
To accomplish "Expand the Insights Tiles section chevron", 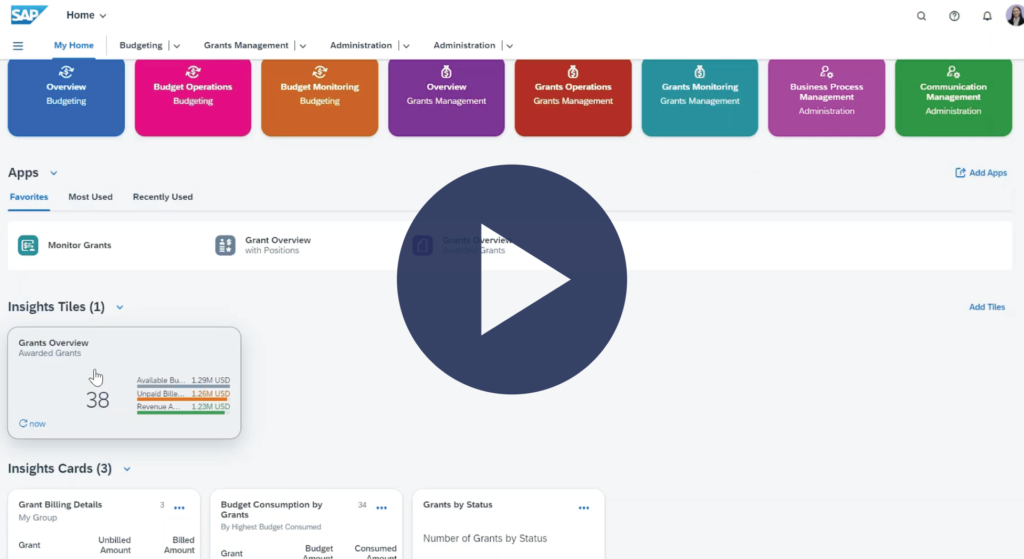I will 120,307.
